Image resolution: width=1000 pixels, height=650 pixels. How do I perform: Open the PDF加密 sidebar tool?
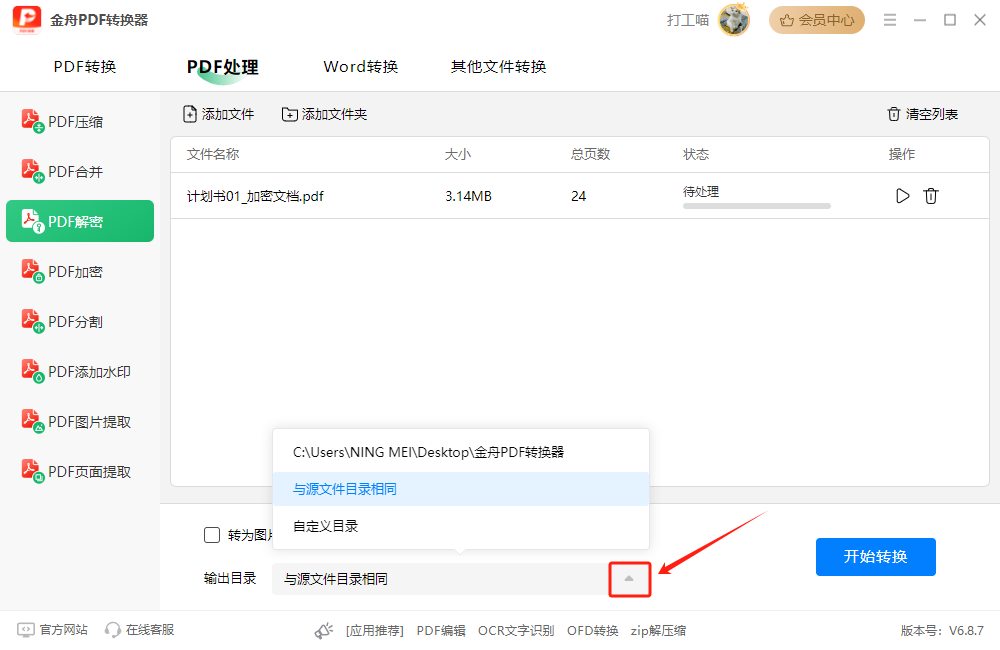(76, 272)
